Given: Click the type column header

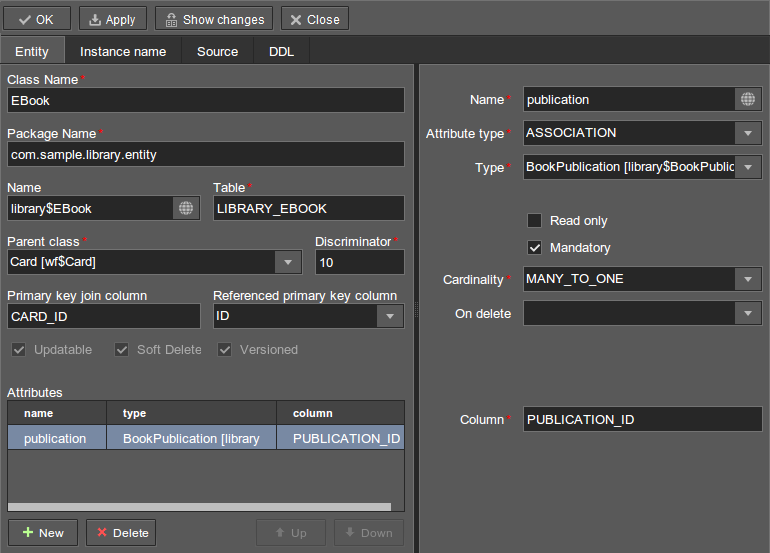Looking at the screenshot, I should (192, 413).
